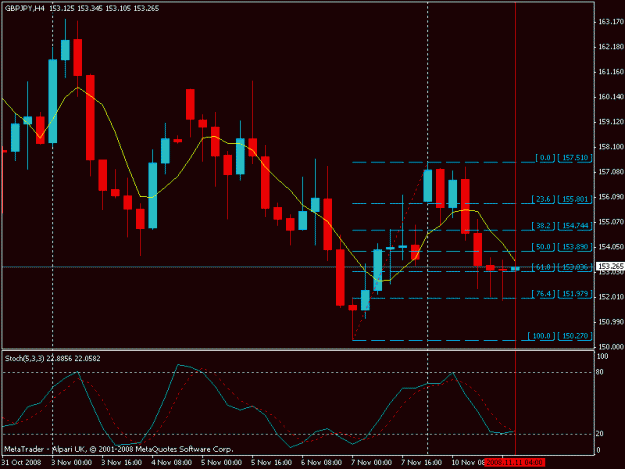
Task: Click the 150.000 price scale label
Action: [611, 347]
